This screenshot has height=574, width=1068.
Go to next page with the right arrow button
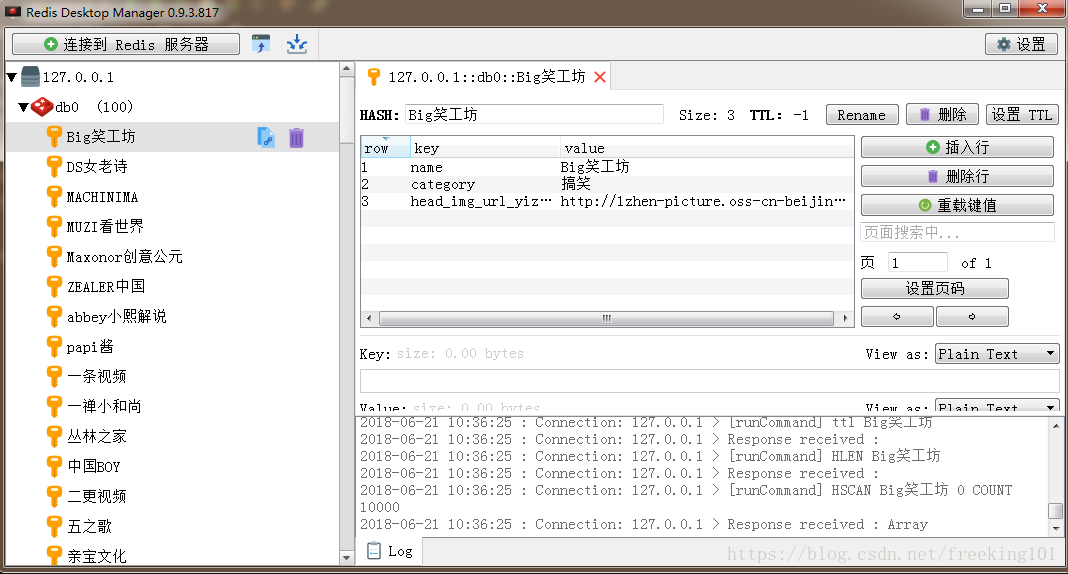click(x=972, y=317)
